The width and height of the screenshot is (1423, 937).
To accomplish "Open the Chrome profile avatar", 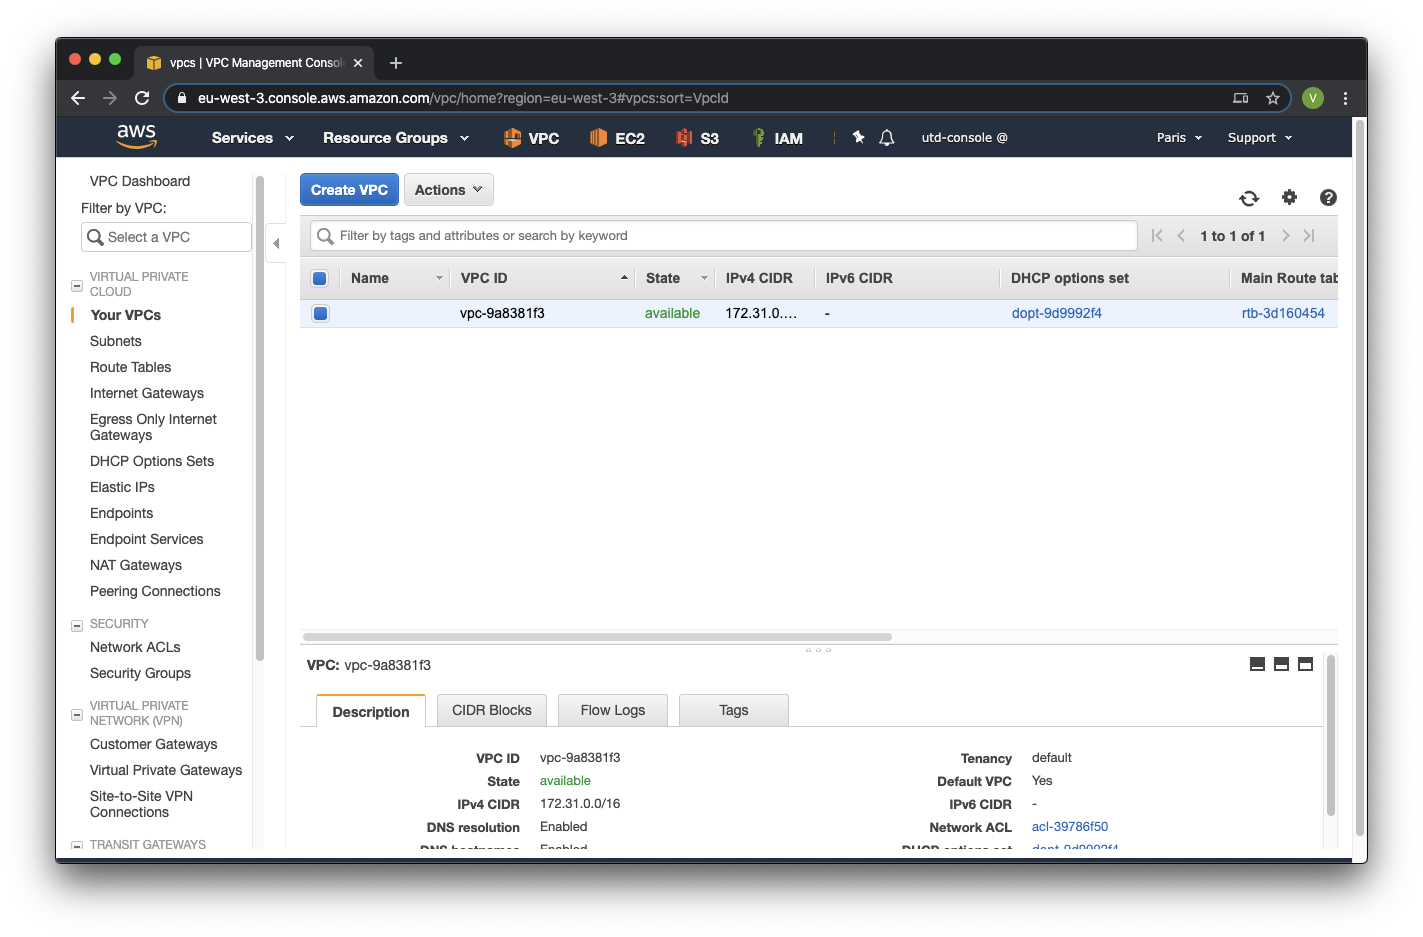I will coord(1313,98).
